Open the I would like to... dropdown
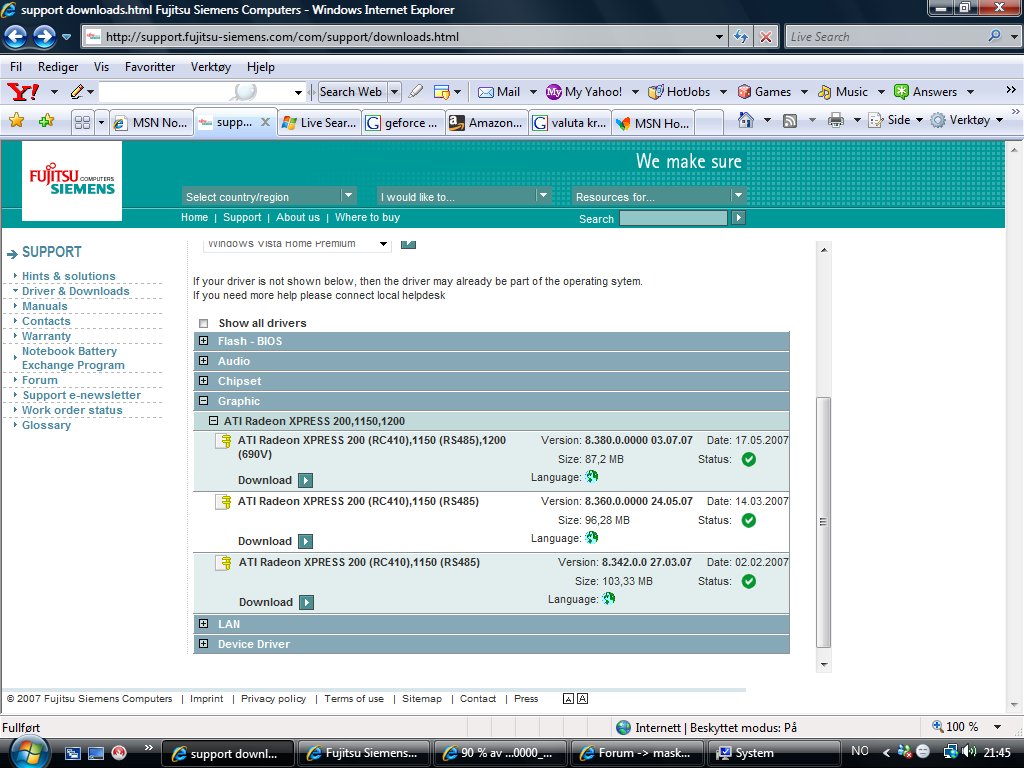This screenshot has height=768, width=1024. point(464,196)
